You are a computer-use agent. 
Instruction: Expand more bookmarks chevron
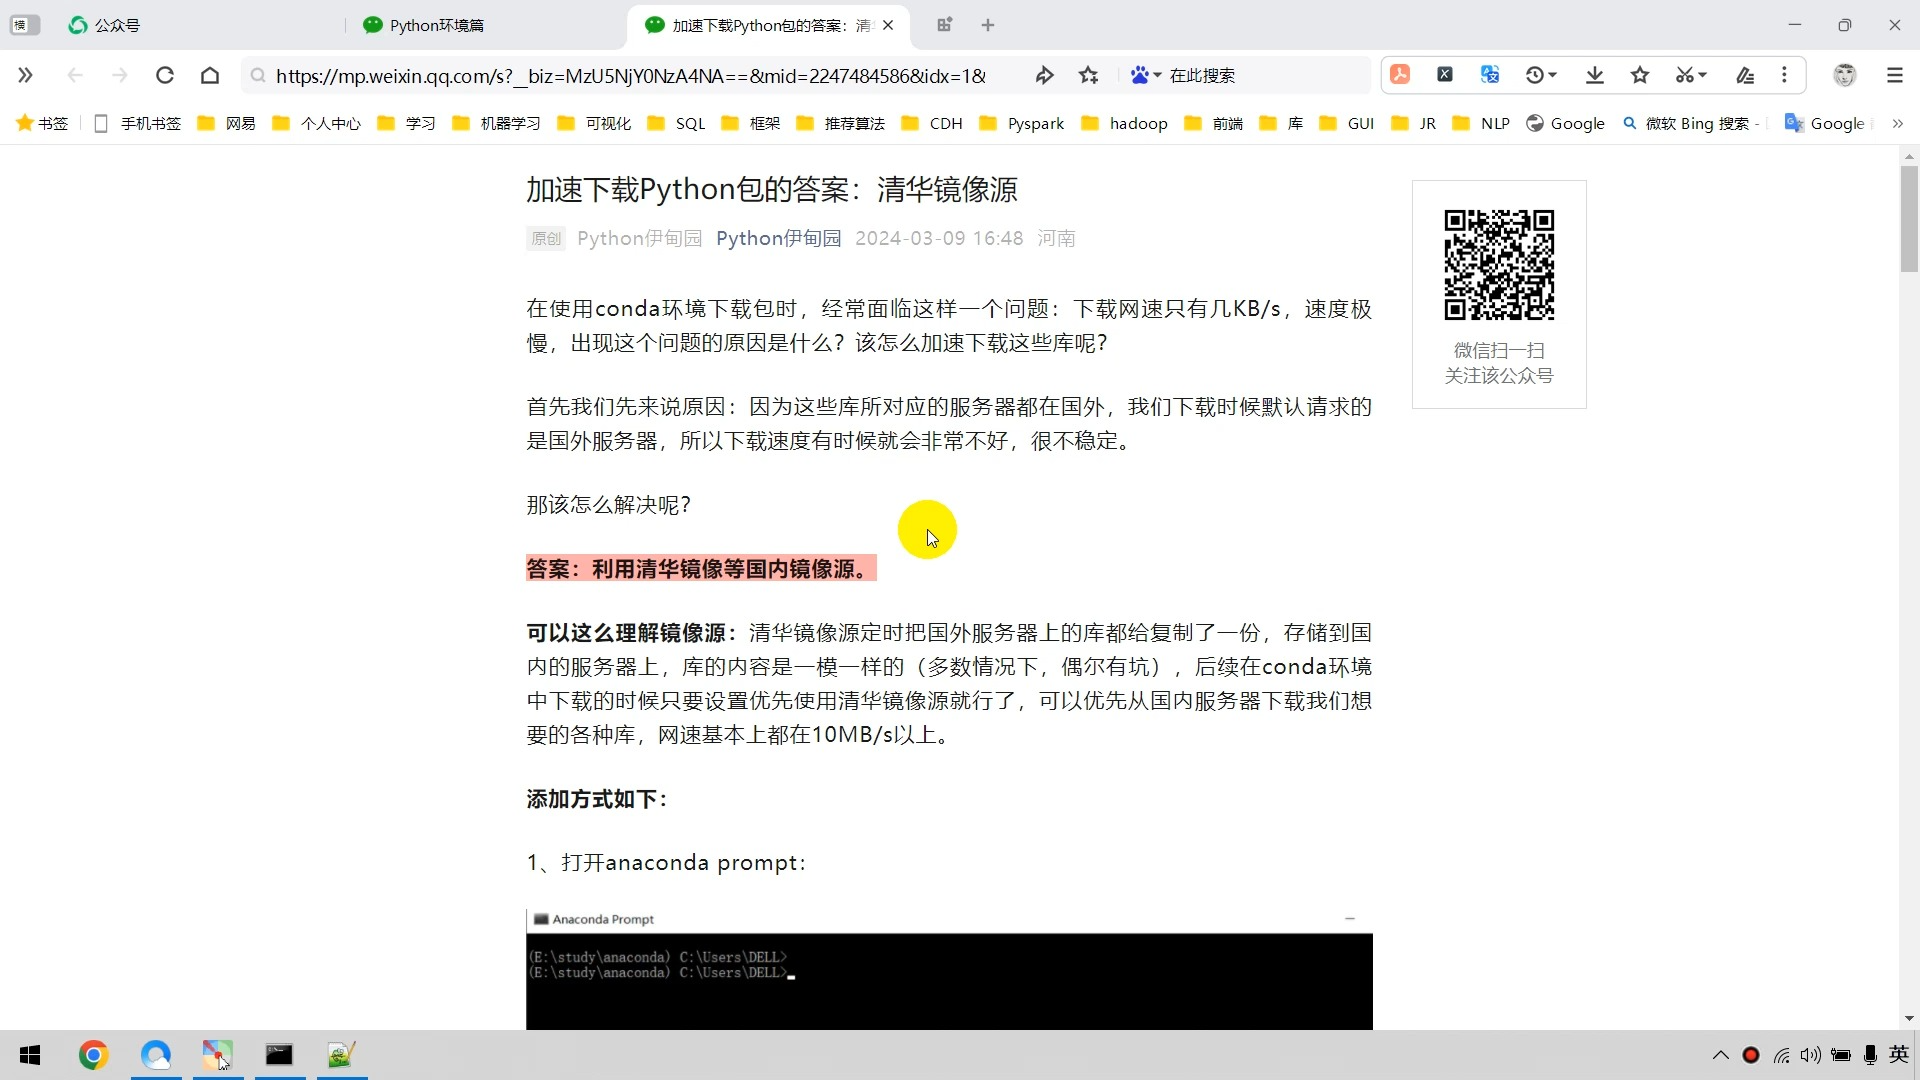[x=1898, y=123]
